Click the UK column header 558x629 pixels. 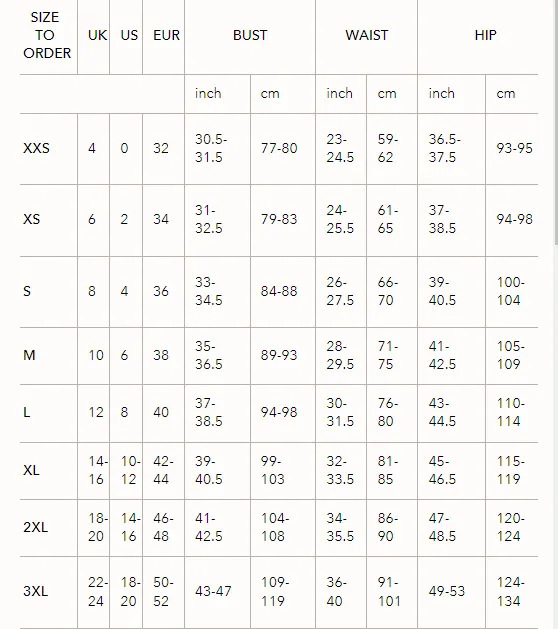tap(97, 35)
